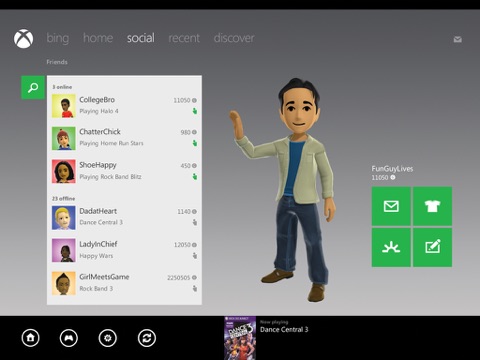Click the GirlMeetsGame avatar picture
This screenshot has width=480, height=360.
click(x=64, y=283)
